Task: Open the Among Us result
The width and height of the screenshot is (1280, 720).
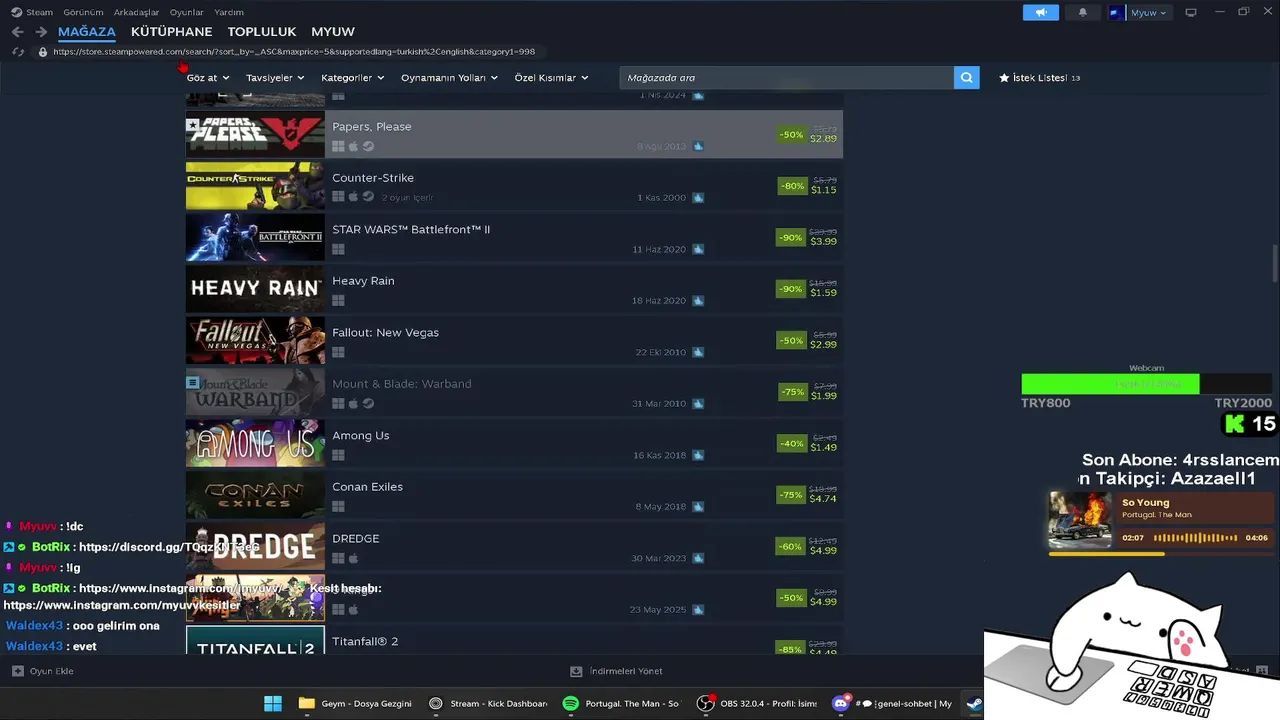Action: pos(514,443)
